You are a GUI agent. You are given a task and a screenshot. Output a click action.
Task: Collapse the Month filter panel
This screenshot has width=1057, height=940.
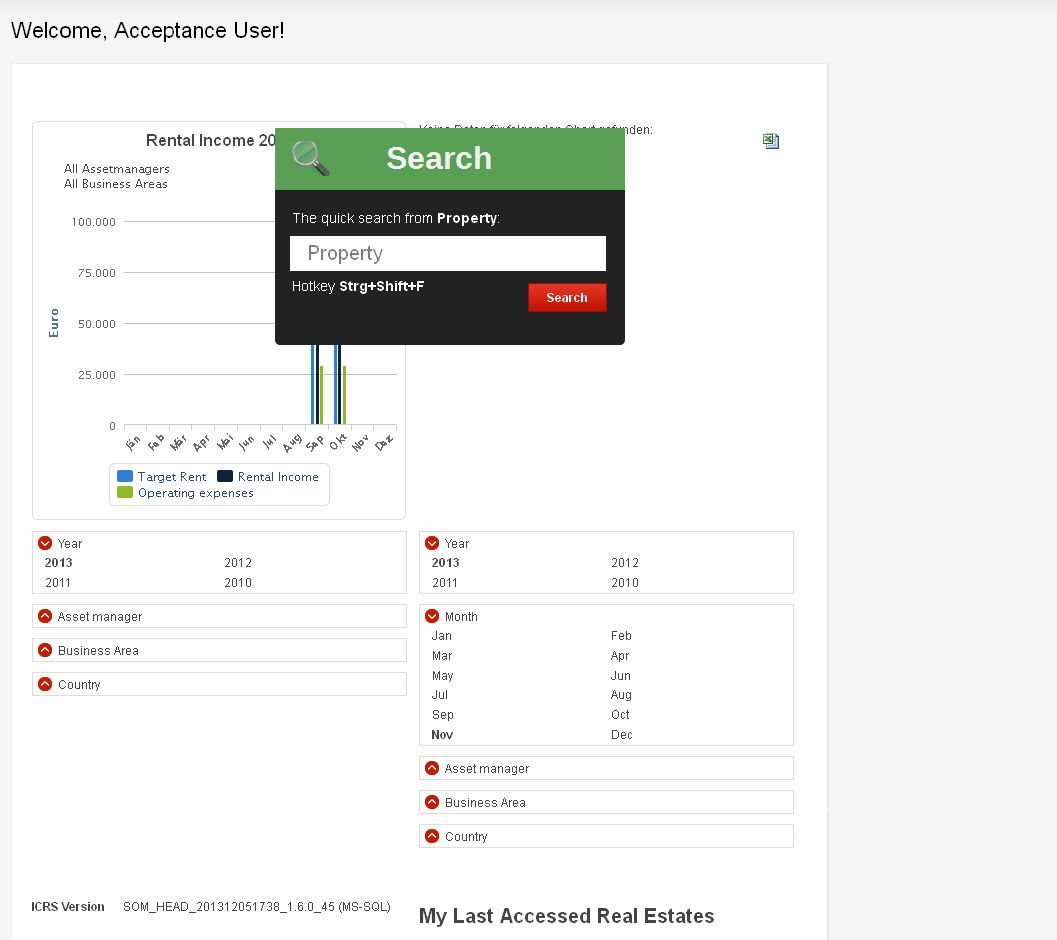point(432,616)
